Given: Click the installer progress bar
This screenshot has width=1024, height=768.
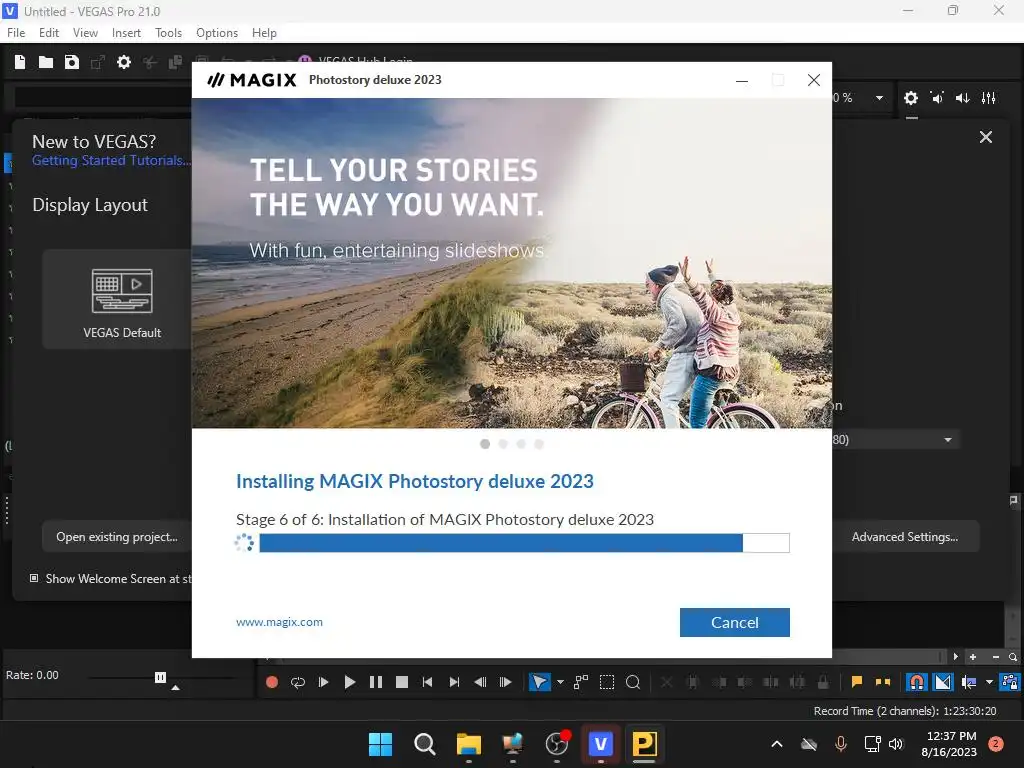Looking at the screenshot, I should 524,543.
